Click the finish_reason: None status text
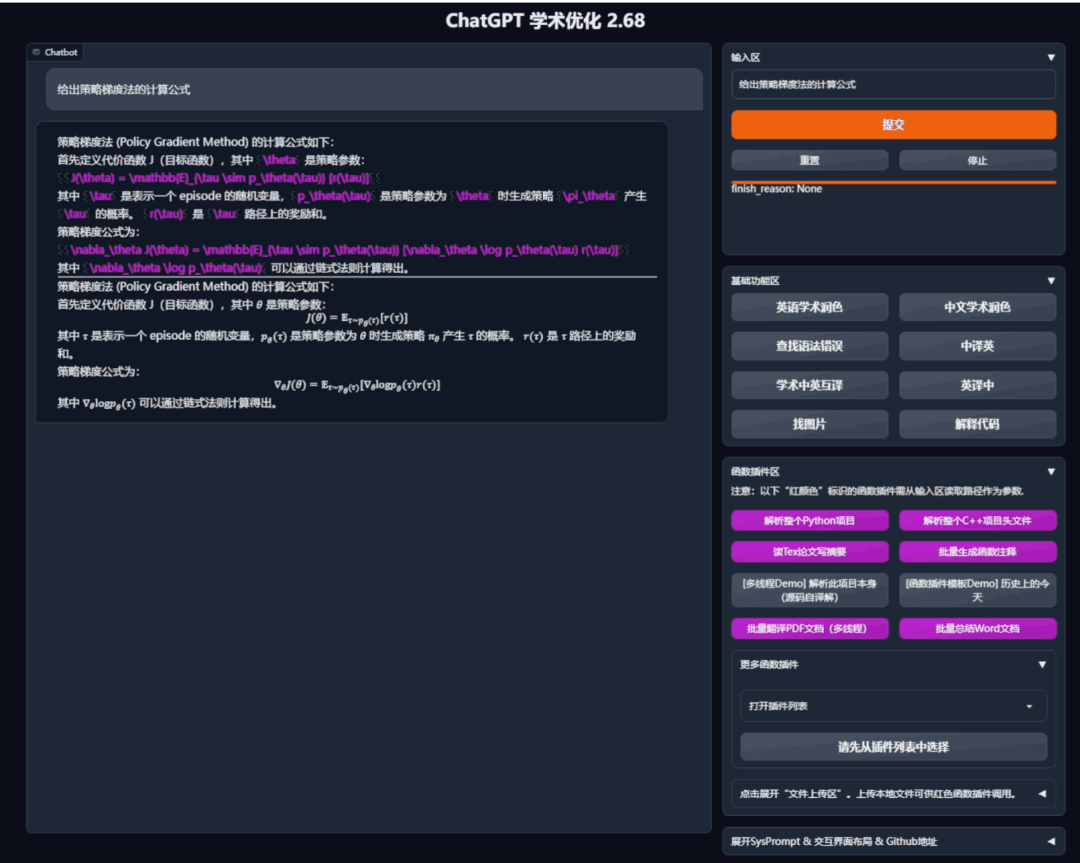Image resolution: width=1080 pixels, height=863 pixels. click(776, 189)
